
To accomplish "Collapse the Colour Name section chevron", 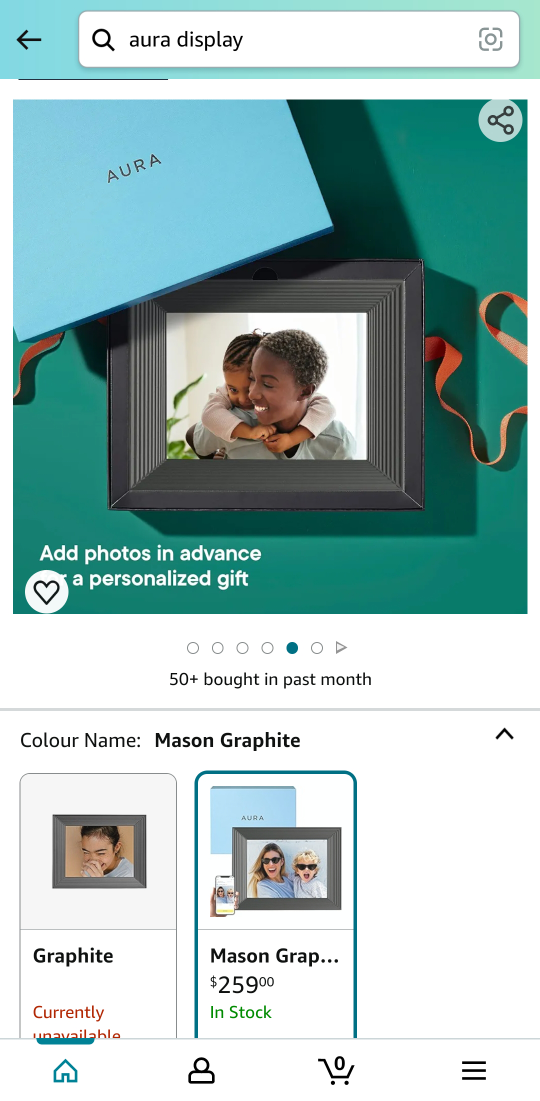I will 505,734.
